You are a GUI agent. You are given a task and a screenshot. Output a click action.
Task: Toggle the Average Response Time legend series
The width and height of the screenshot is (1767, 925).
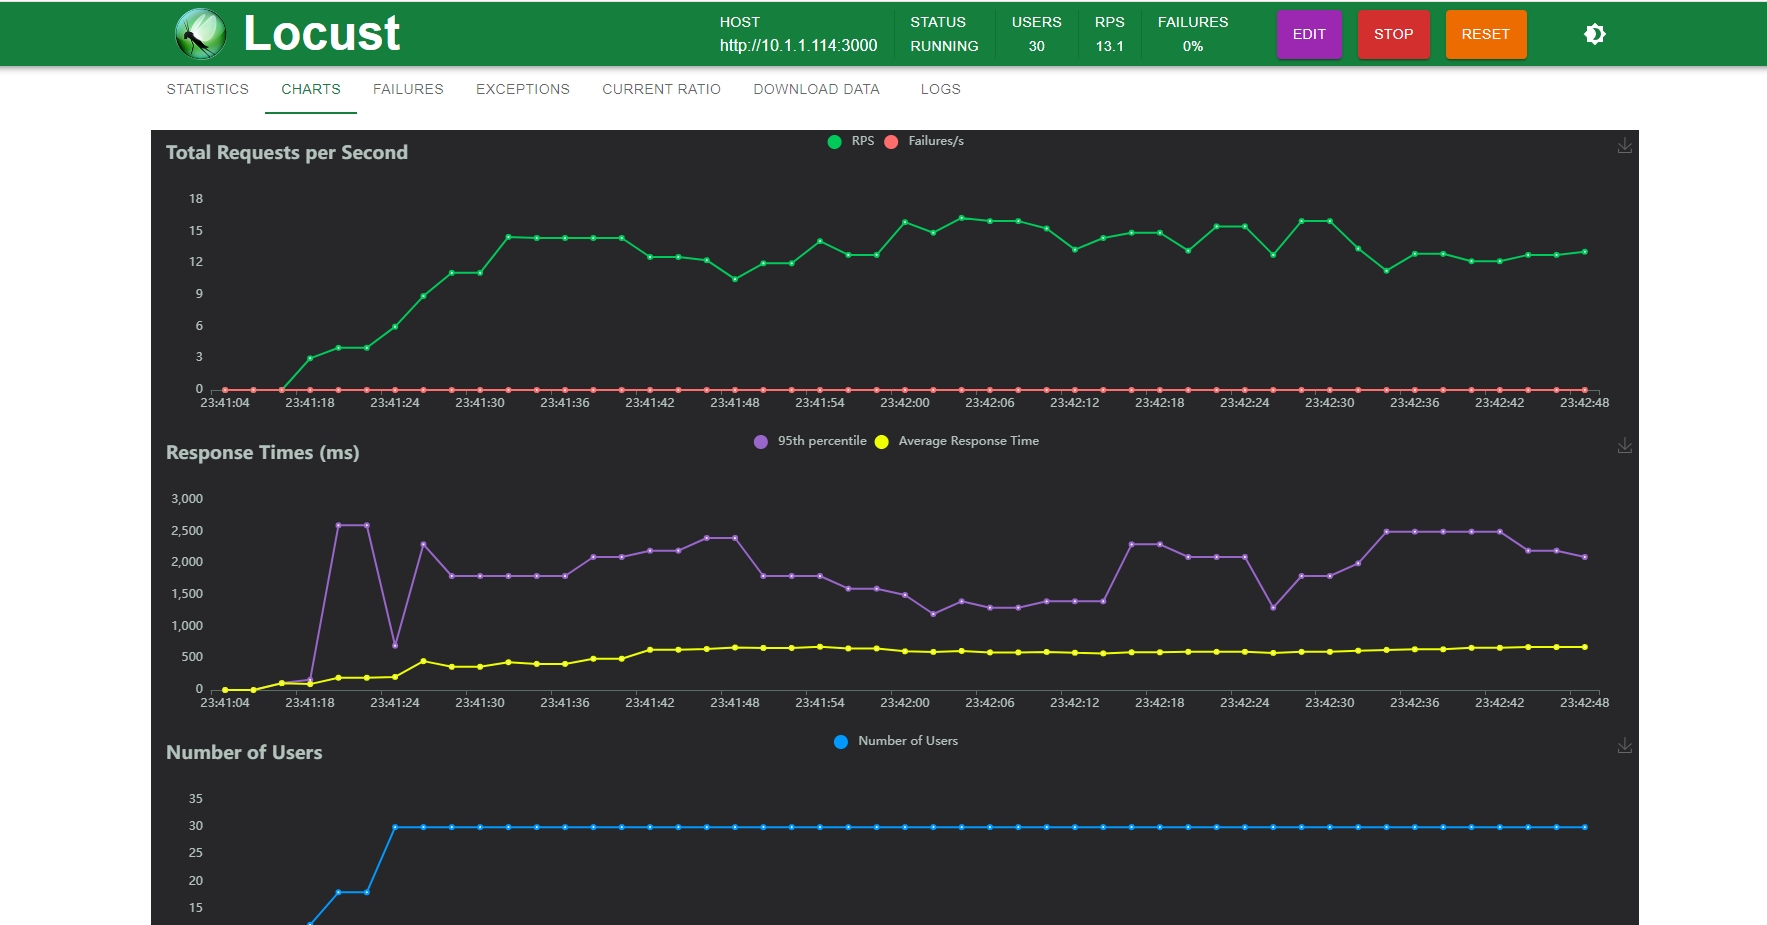pos(957,441)
